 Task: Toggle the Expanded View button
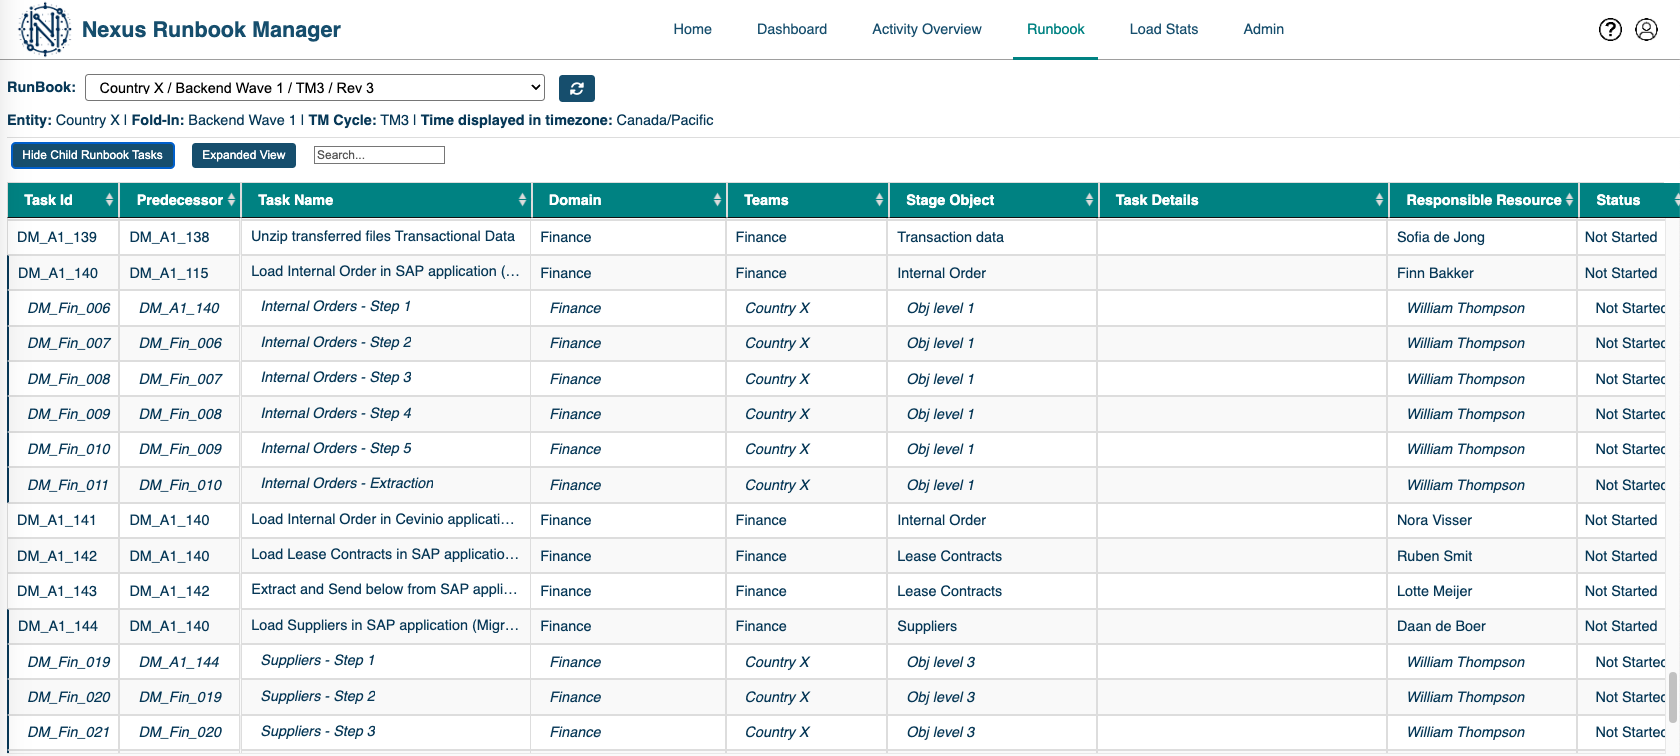pos(243,155)
